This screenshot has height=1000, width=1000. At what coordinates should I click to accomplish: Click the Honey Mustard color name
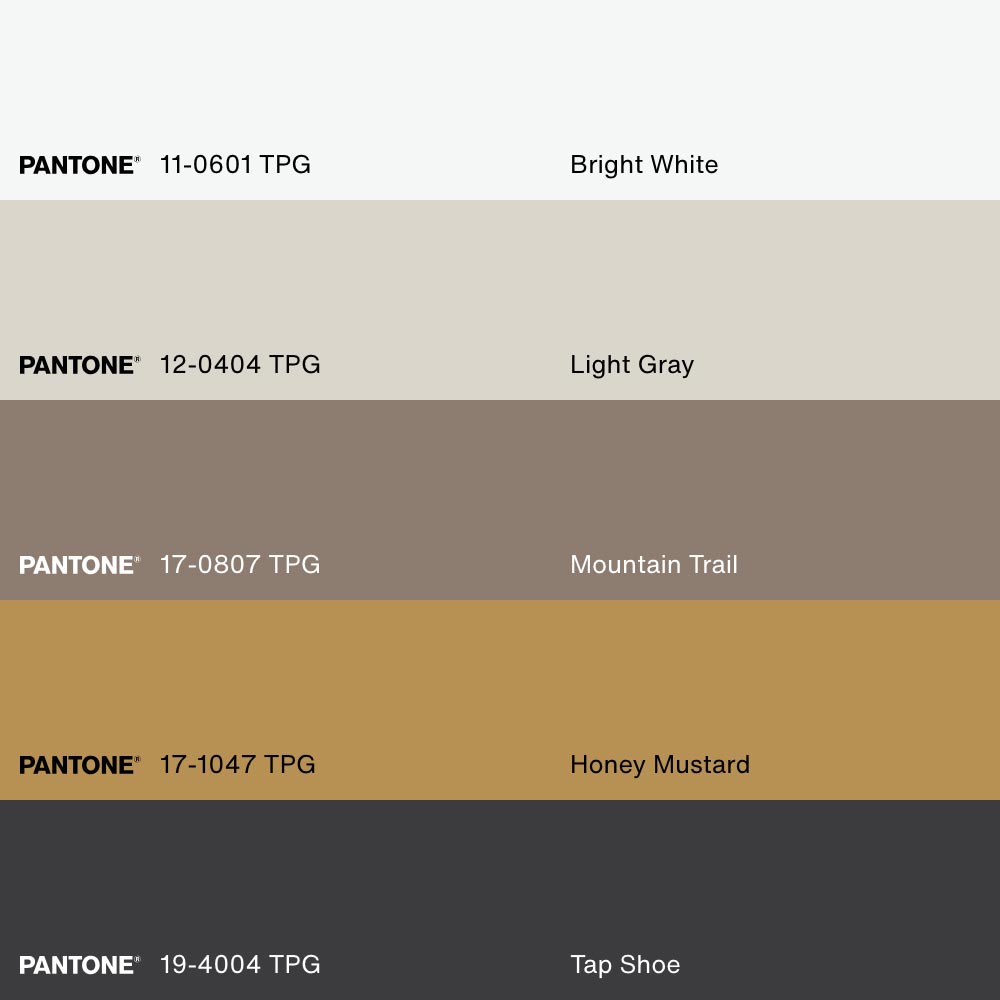[660, 765]
